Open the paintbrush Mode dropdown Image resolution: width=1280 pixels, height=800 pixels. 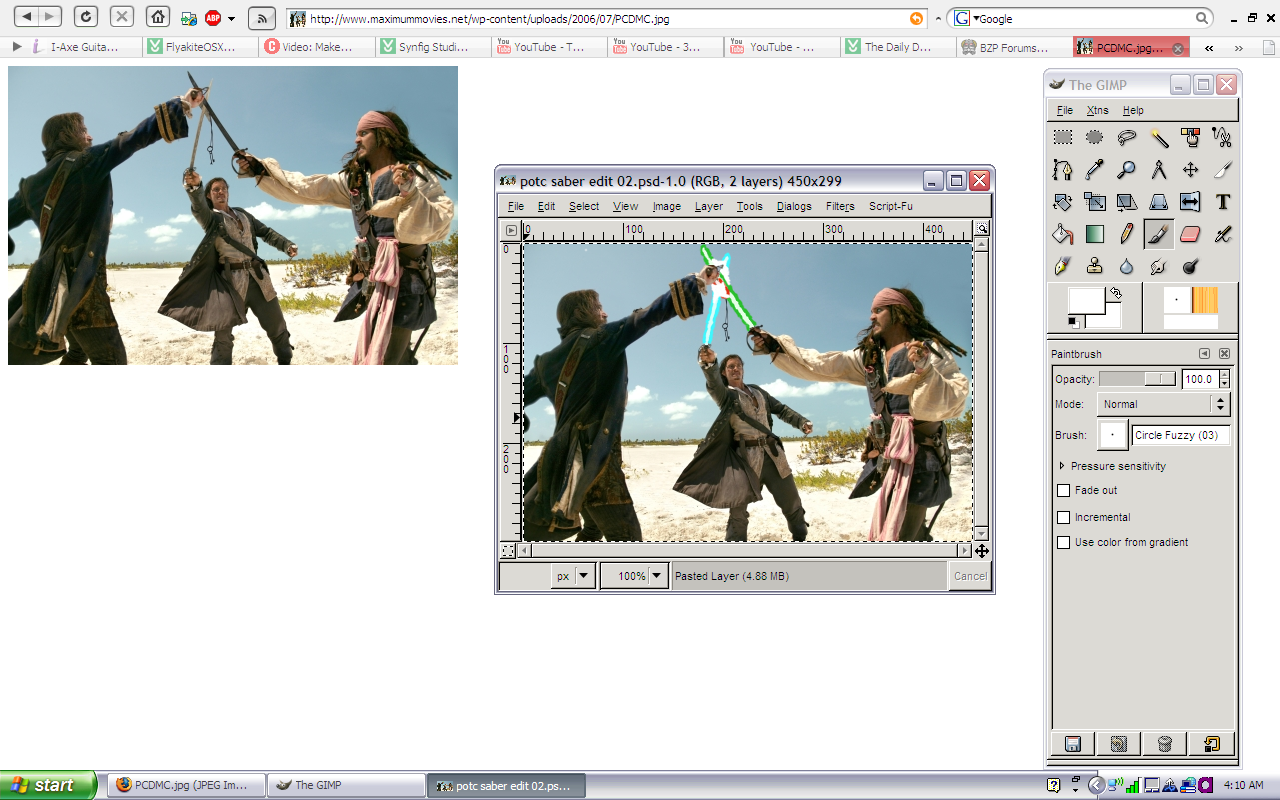1163,404
